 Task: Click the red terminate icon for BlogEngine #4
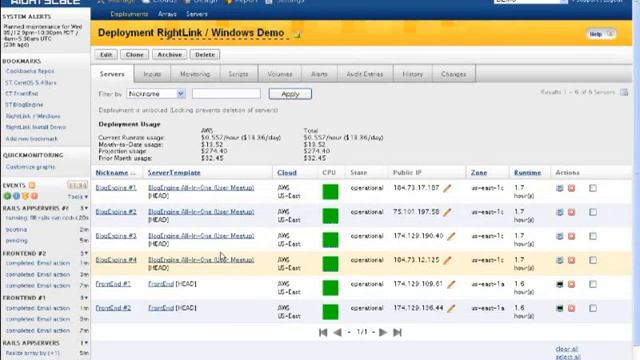point(571,260)
